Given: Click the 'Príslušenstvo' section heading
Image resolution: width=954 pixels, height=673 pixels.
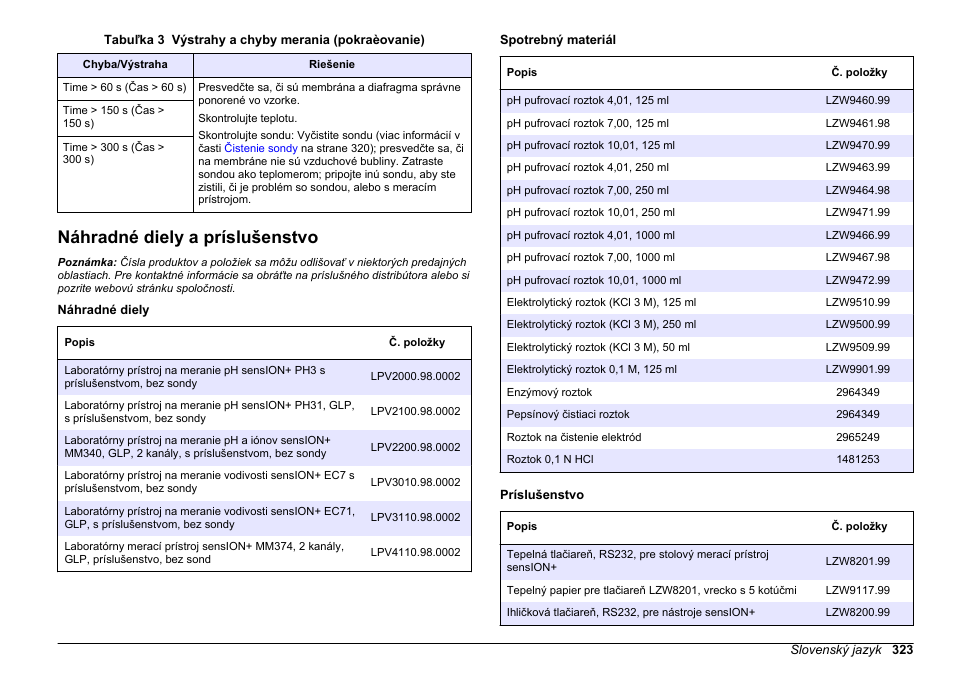Looking at the screenshot, I should [x=542, y=495].
